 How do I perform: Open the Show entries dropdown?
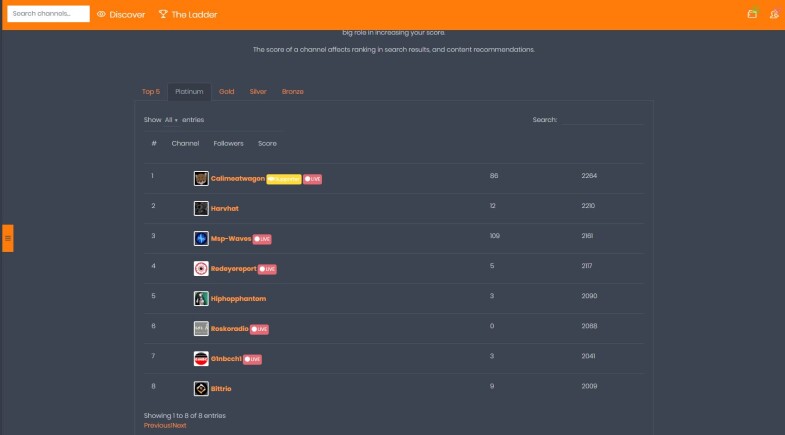pos(171,120)
